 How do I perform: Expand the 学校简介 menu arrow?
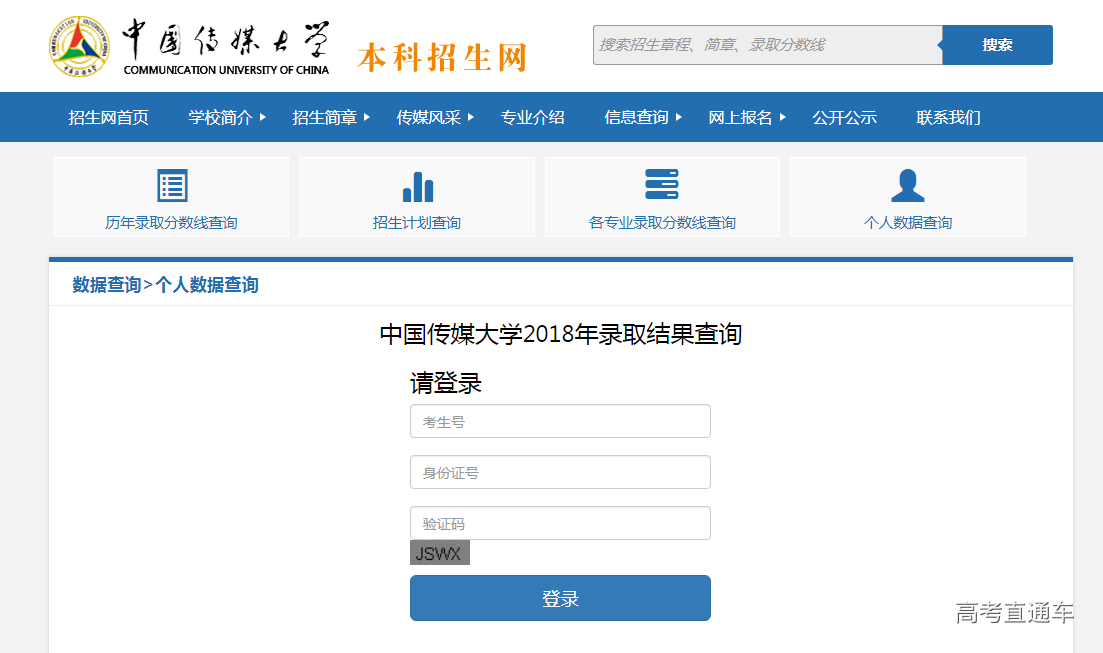[263, 117]
